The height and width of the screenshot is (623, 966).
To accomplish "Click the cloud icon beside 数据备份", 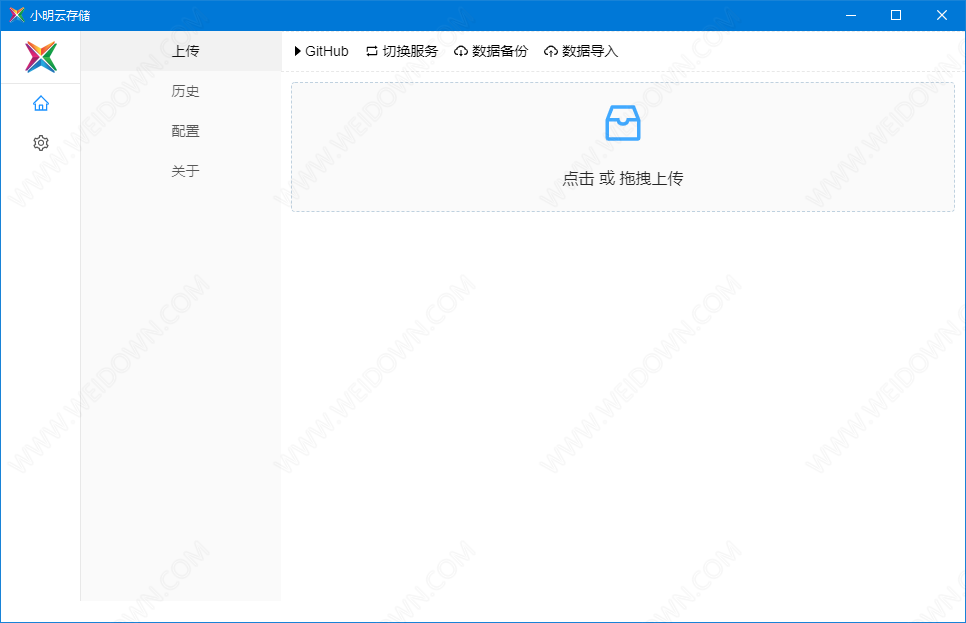I will pos(461,51).
